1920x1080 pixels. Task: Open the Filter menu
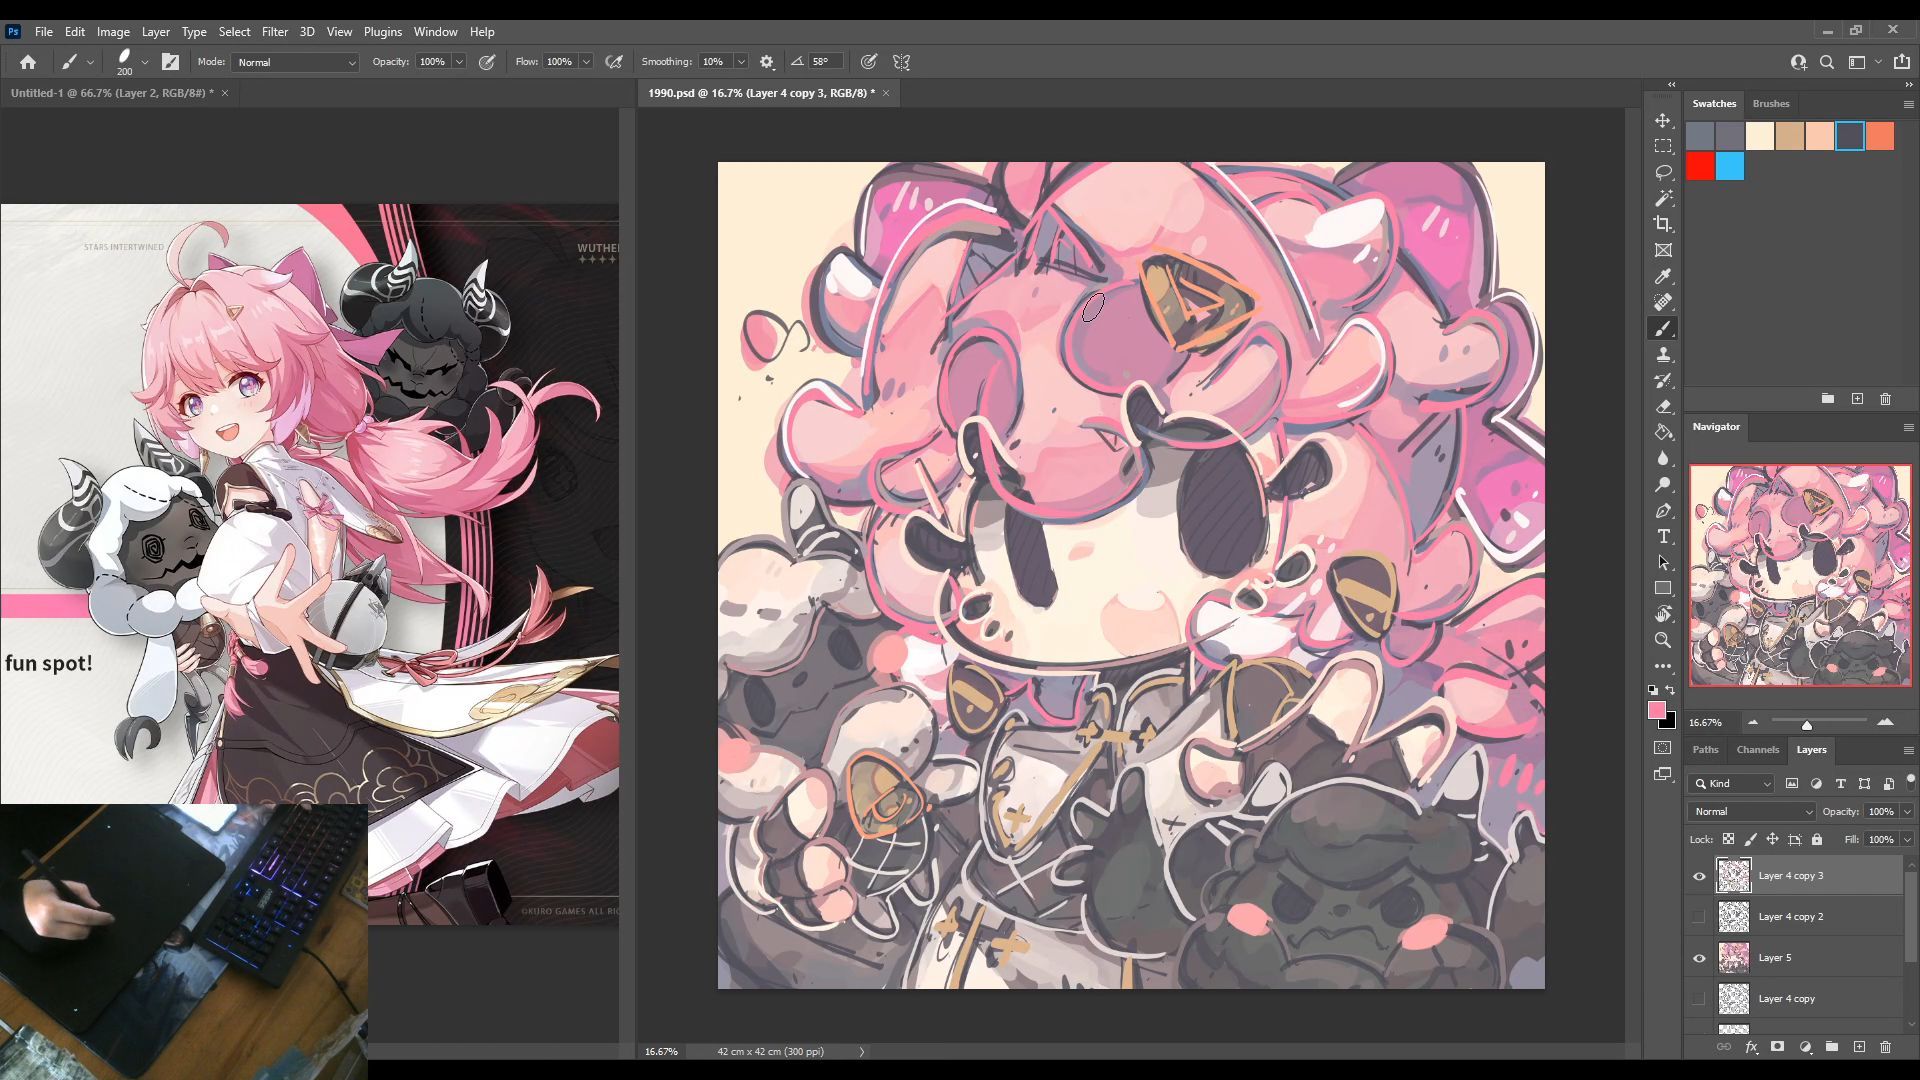click(x=274, y=32)
